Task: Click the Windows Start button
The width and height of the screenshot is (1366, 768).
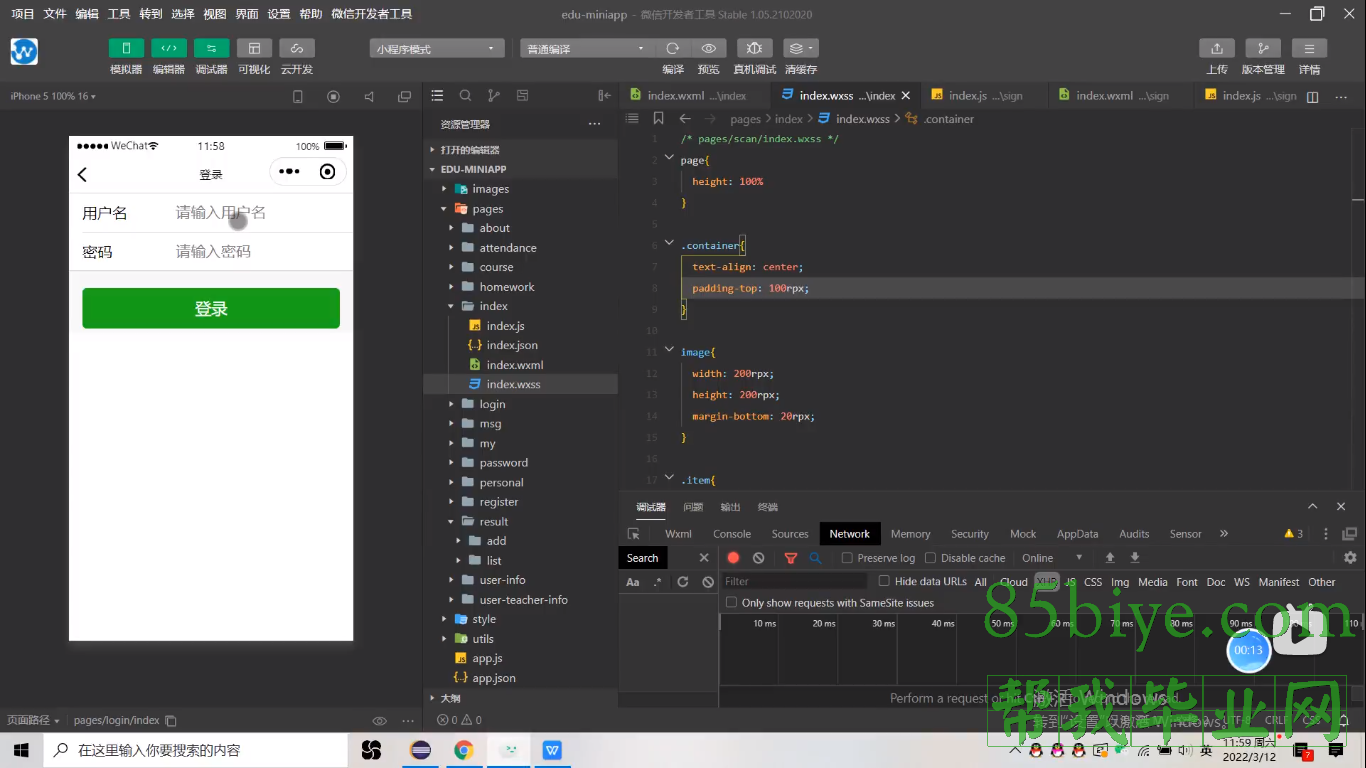Action: tap(21, 750)
